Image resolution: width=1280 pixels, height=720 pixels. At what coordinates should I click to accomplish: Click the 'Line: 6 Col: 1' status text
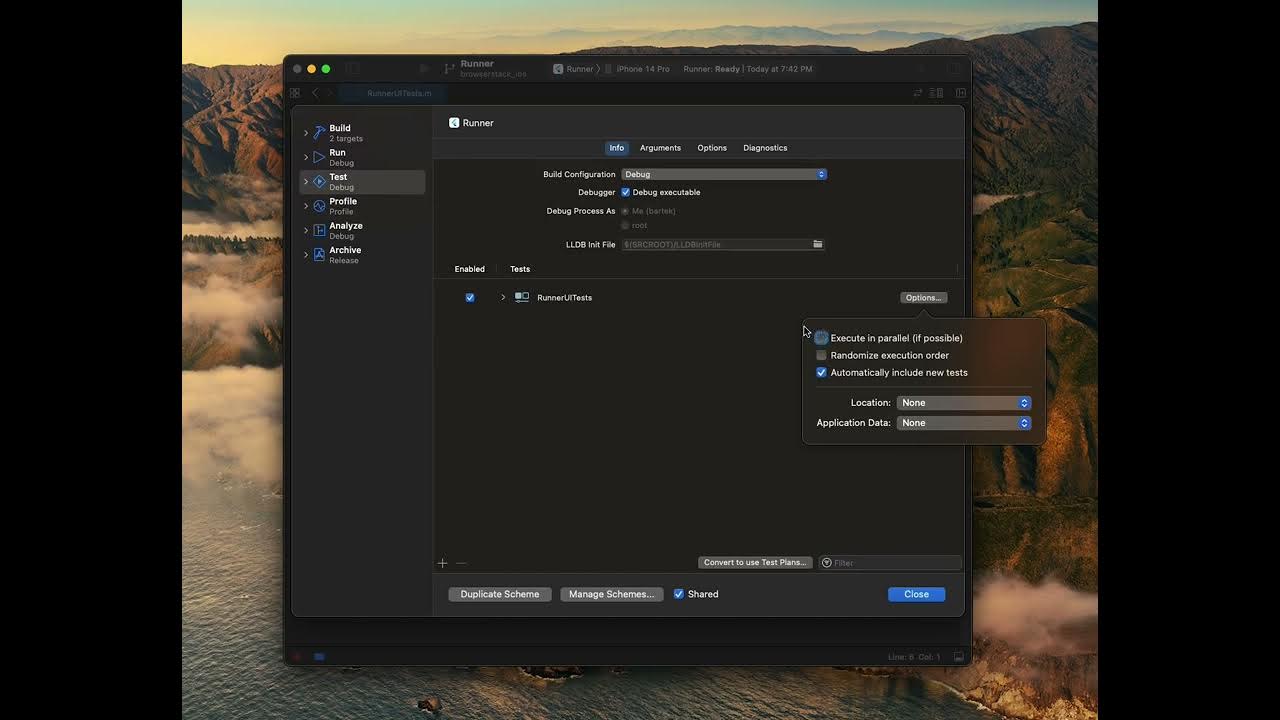point(914,657)
